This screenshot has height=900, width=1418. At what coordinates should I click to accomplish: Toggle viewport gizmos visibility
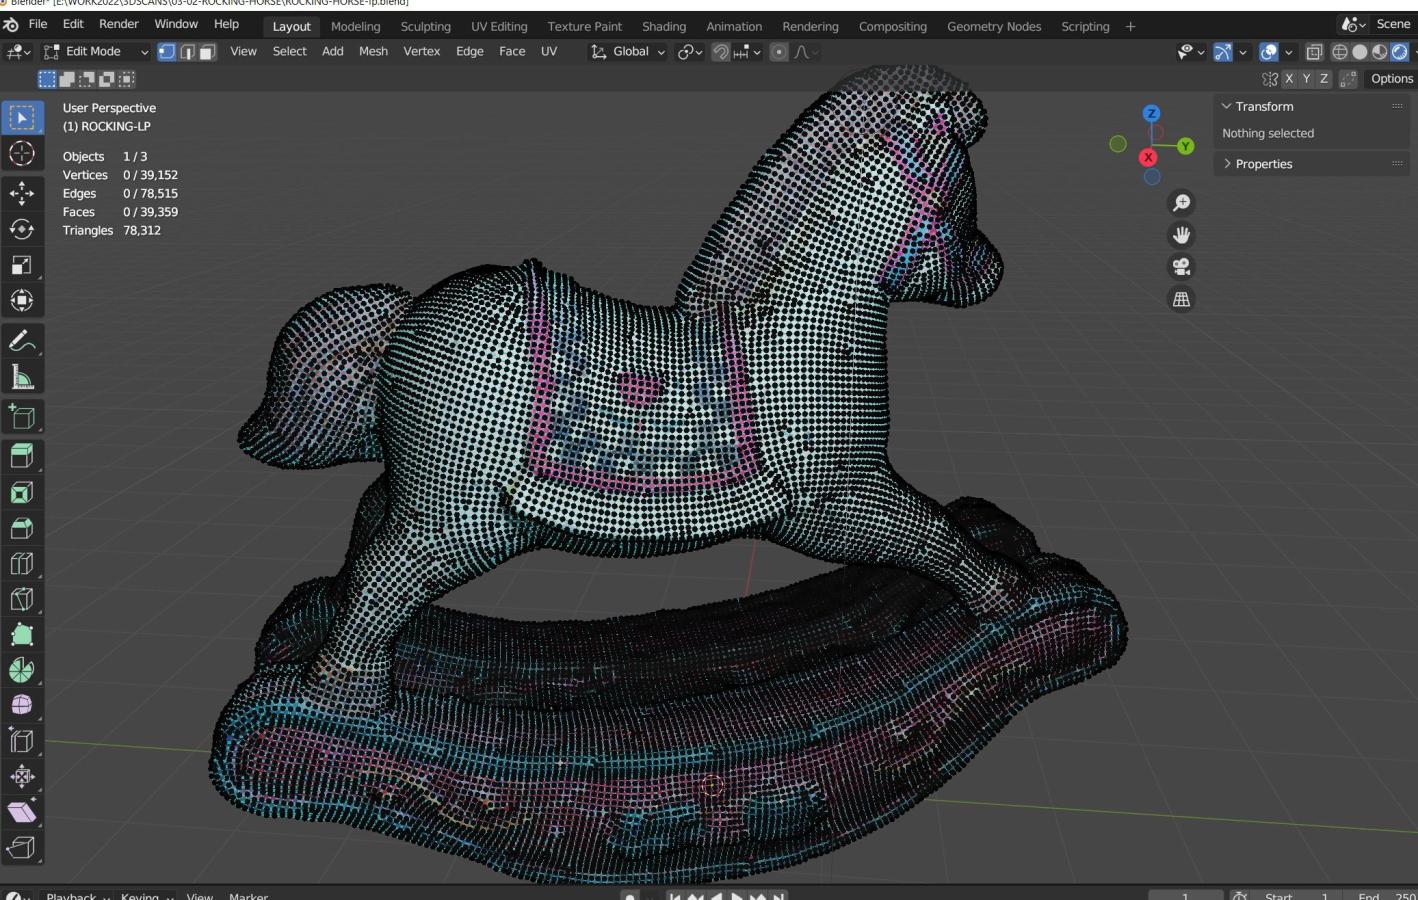1222,52
